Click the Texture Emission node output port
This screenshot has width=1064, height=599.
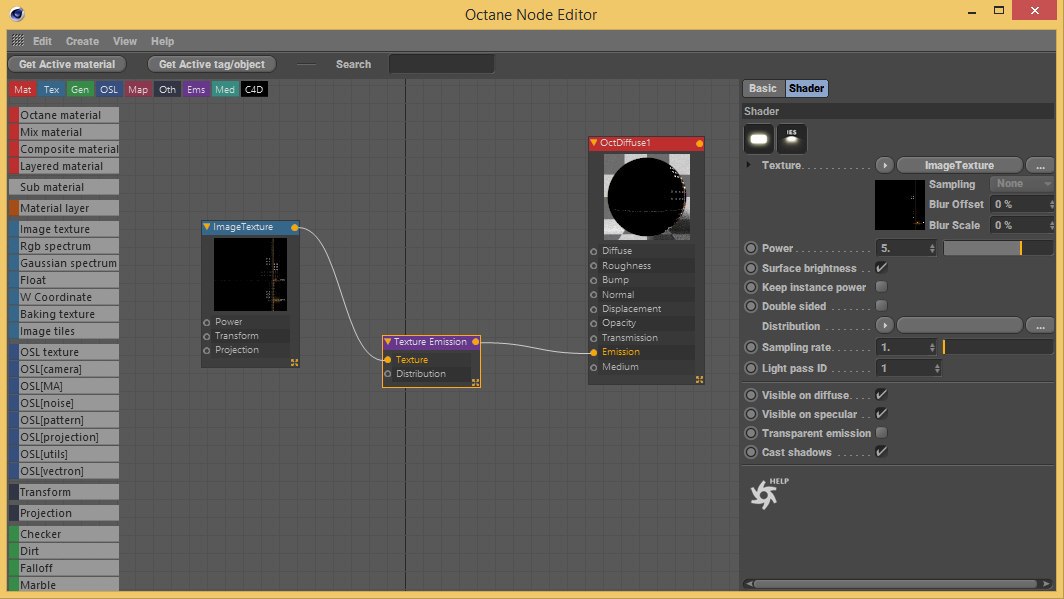coord(476,342)
